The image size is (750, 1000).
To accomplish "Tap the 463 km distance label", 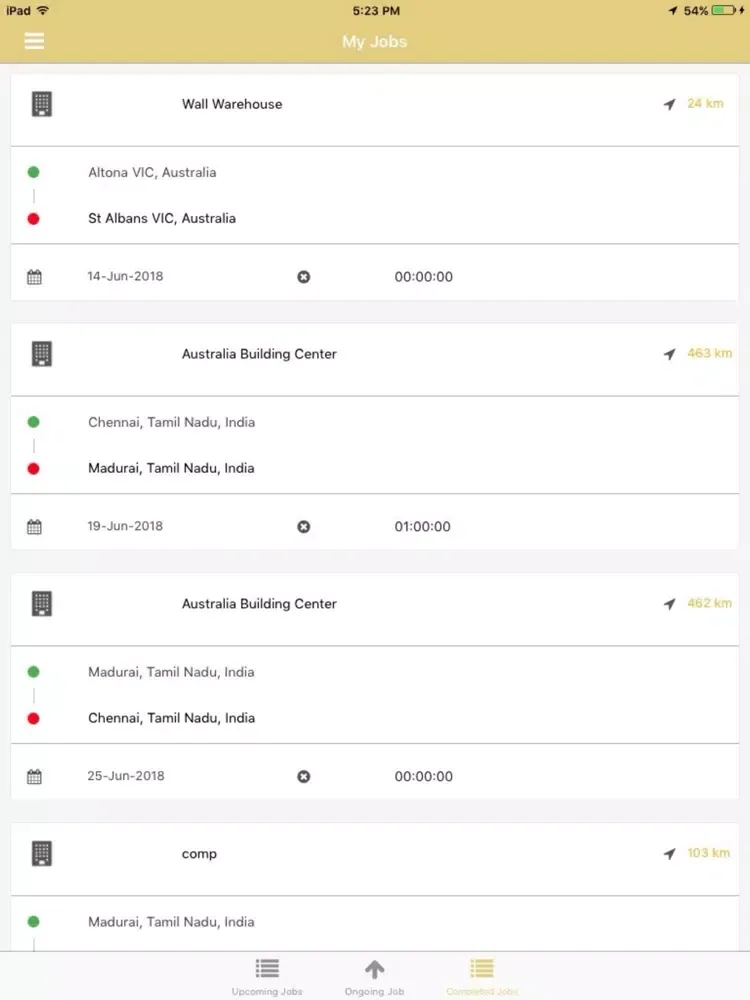I will 710,354.
